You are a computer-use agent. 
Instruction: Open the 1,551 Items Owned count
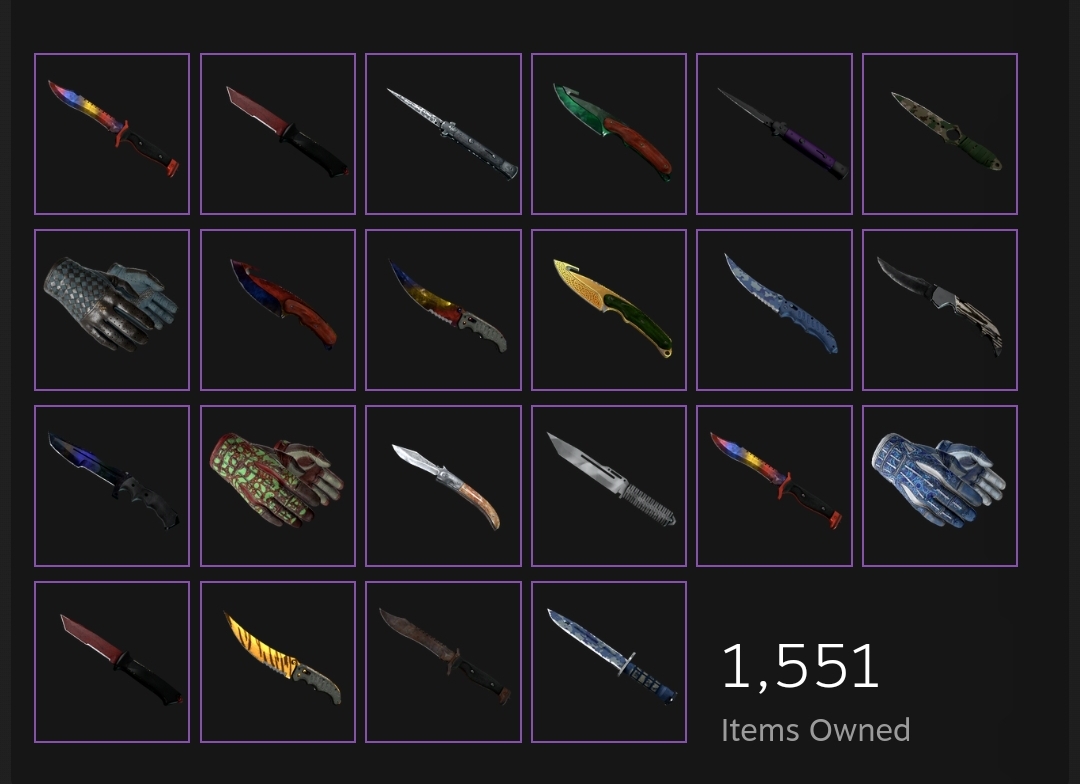coord(800,666)
